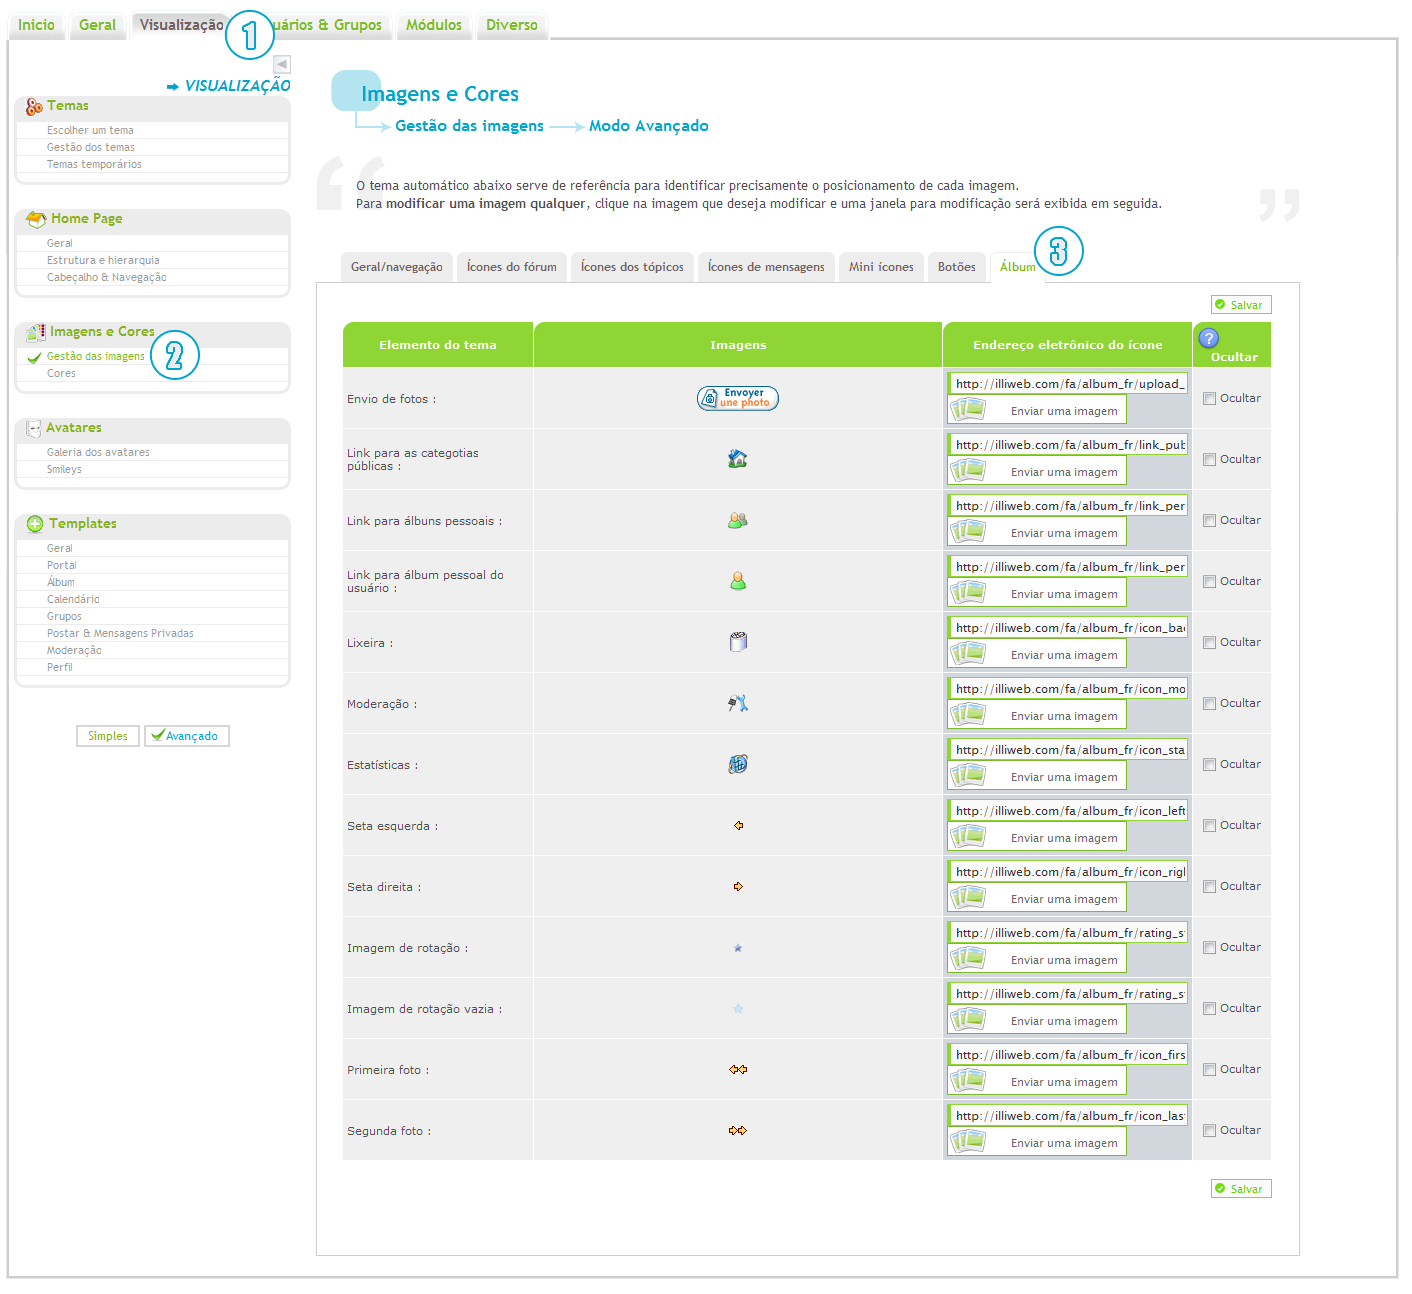Go to the Inicio top tab
This screenshot has width=1412, height=1294.
[36, 25]
